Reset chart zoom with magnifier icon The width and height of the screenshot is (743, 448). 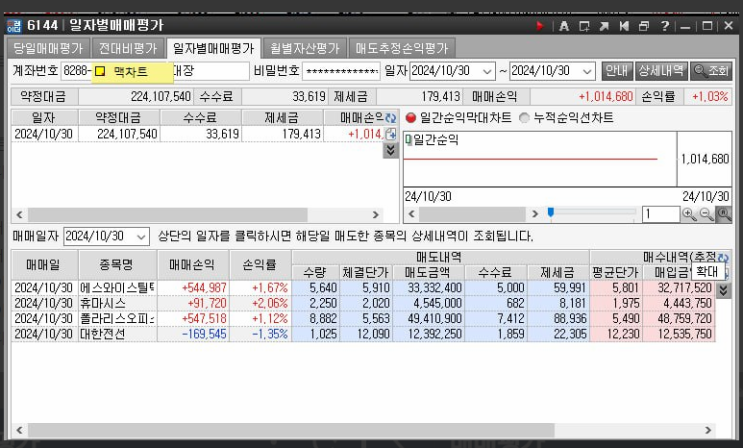click(724, 214)
